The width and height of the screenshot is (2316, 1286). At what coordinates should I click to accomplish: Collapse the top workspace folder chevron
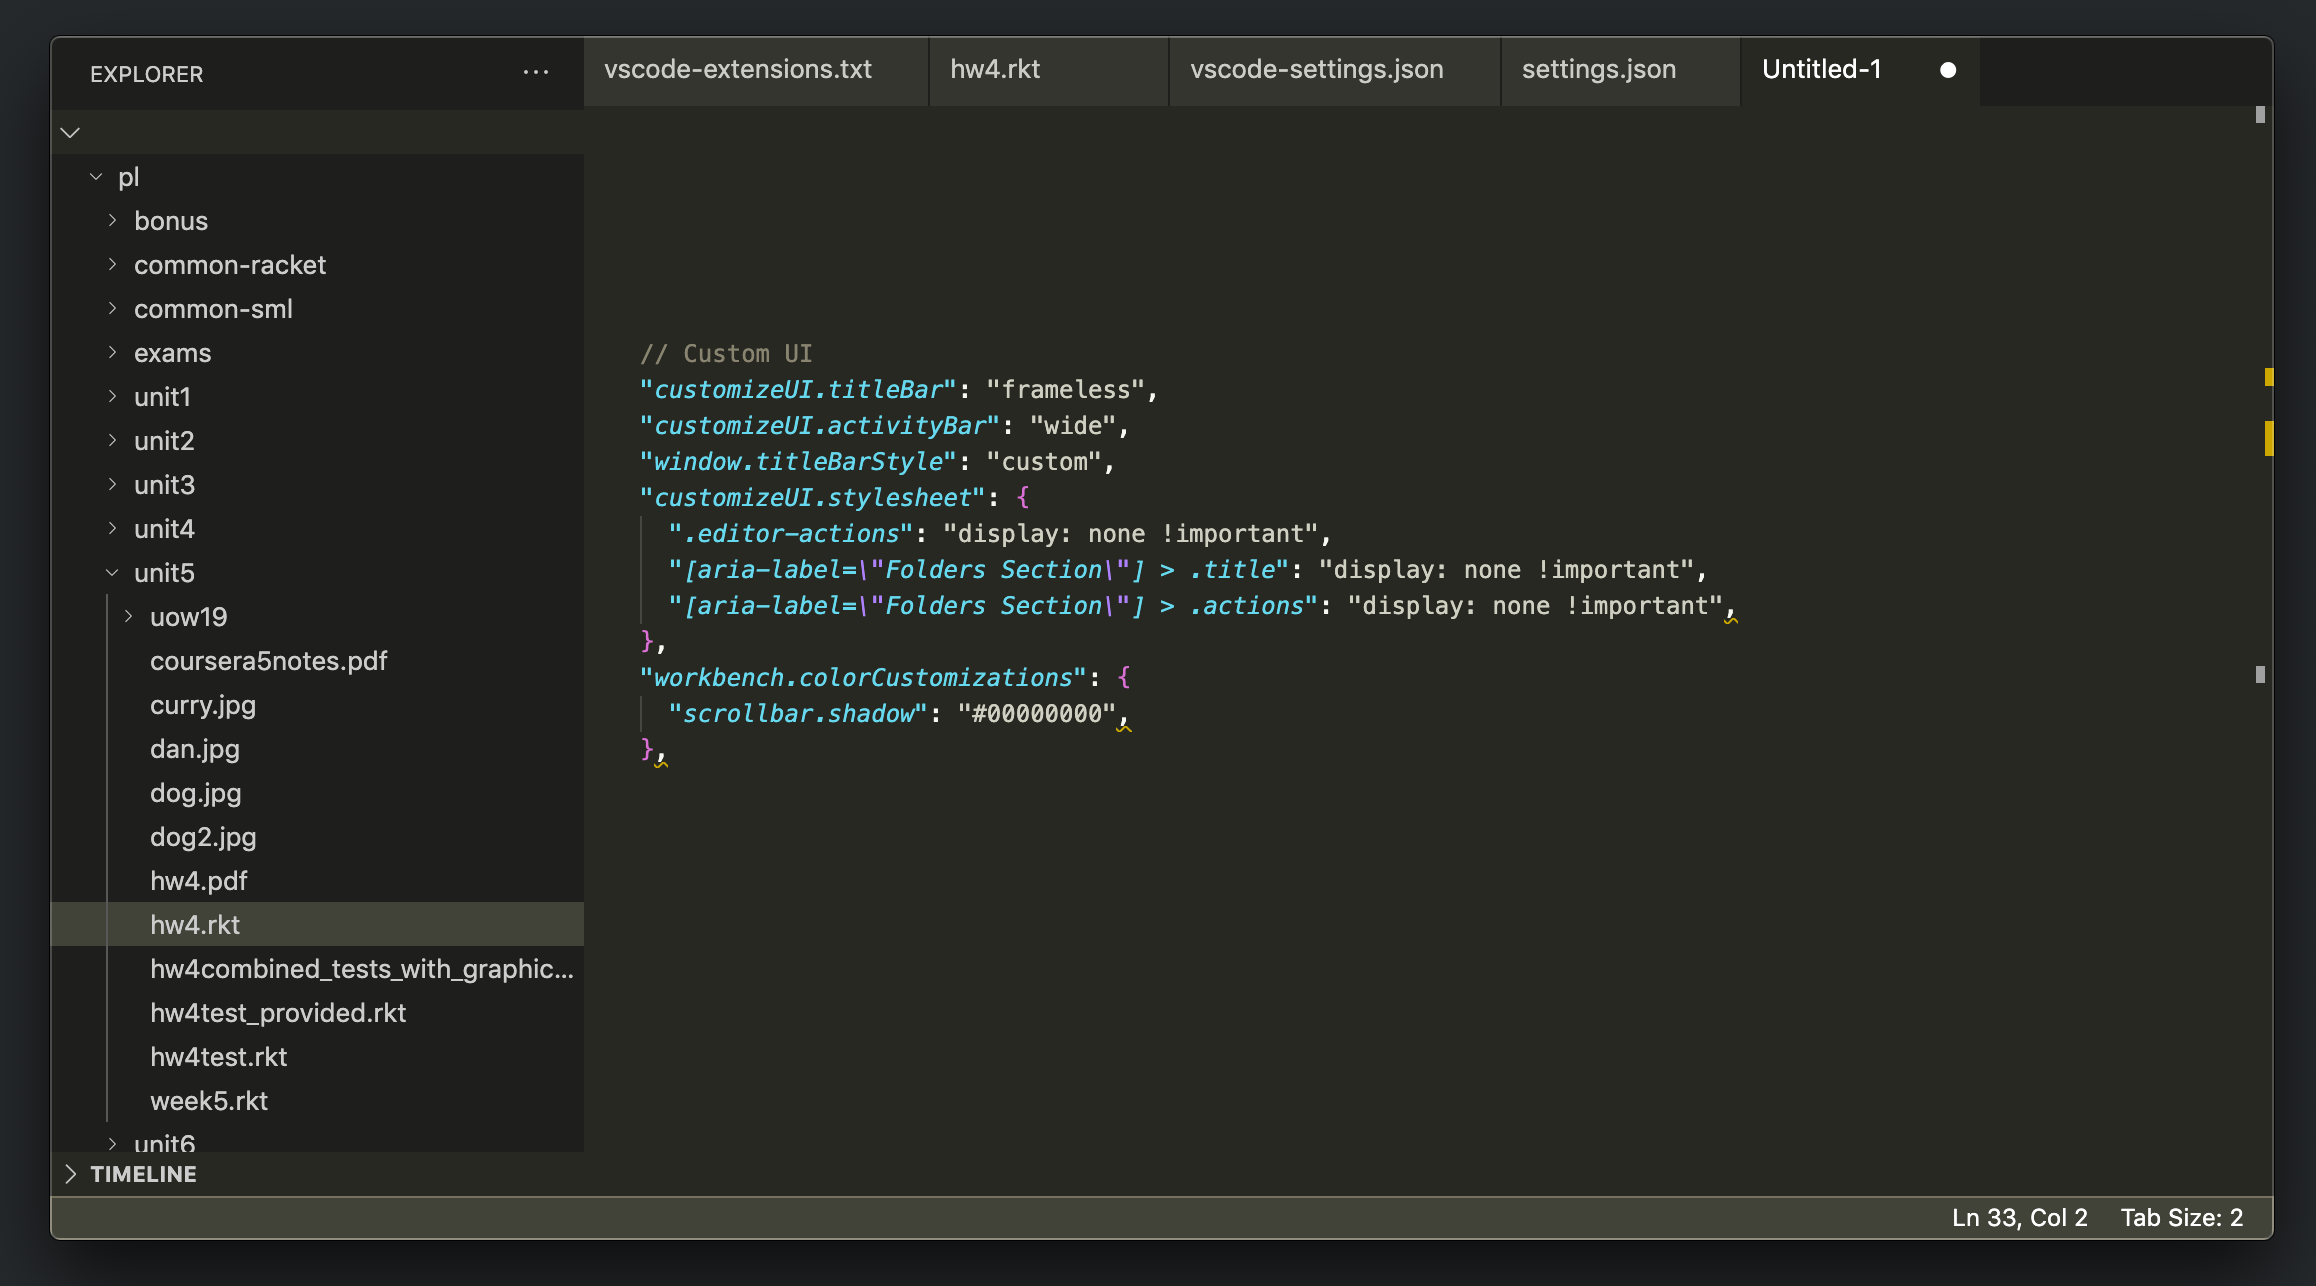point(71,133)
